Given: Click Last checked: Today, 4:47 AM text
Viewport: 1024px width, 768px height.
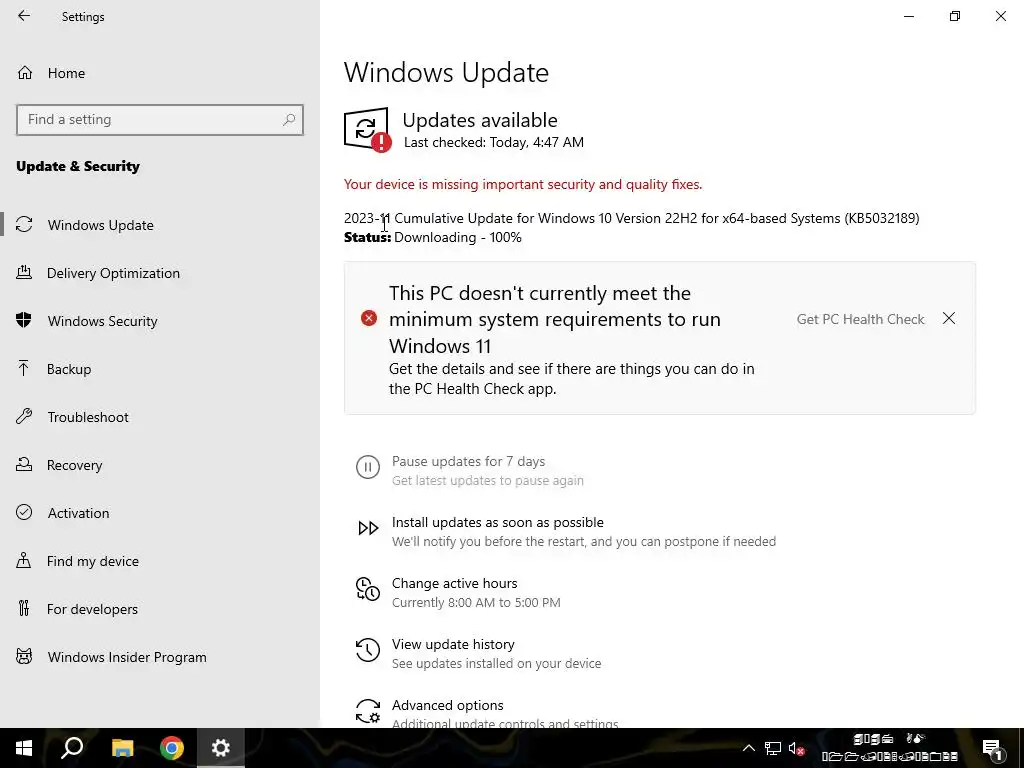Looking at the screenshot, I should 494,142.
